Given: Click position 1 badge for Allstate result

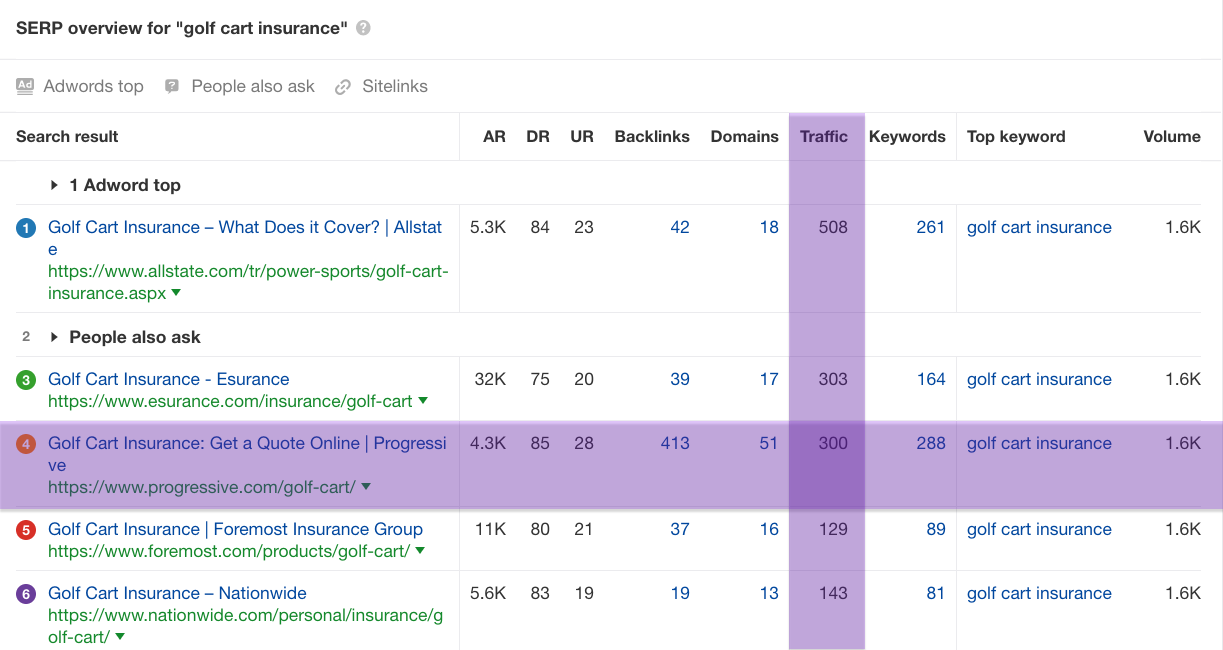Looking at the screenshot, I should [26, 228].
